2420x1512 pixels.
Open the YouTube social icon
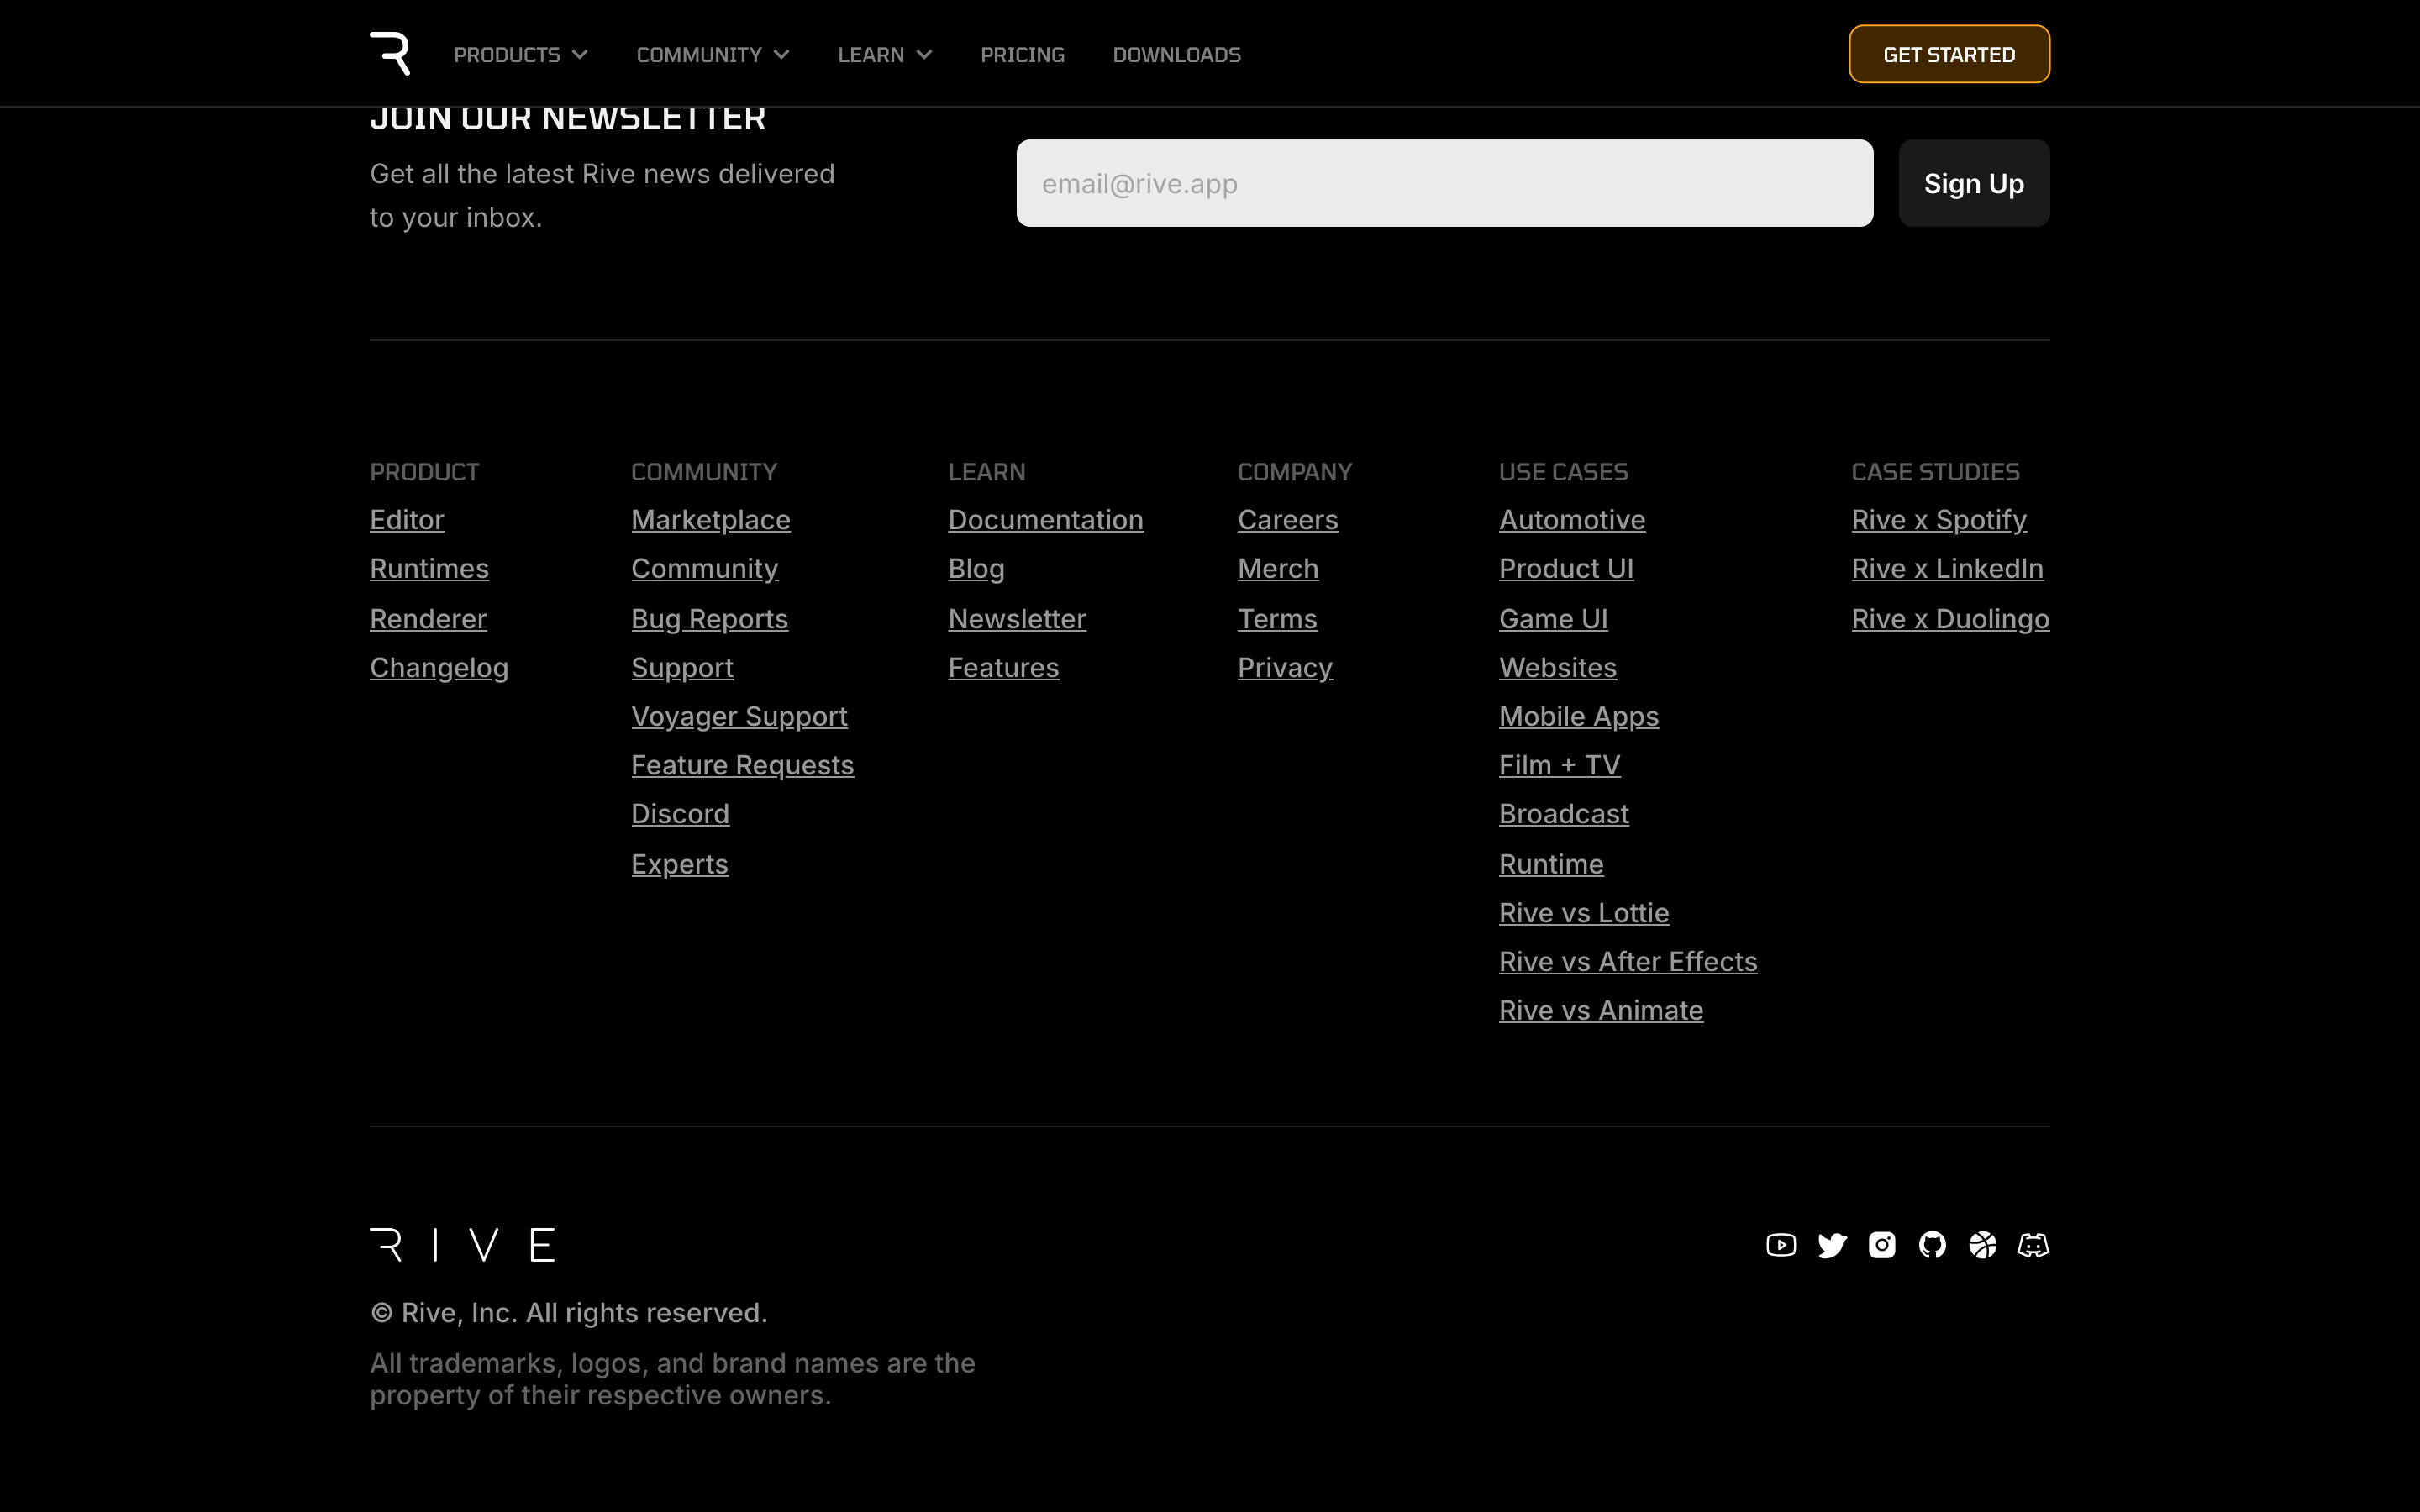pyautogui.click(x=1781, y=1245)
